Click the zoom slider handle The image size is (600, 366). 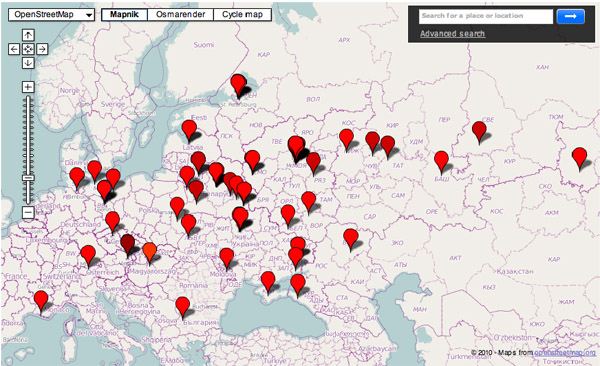click(x=28, y=178)
